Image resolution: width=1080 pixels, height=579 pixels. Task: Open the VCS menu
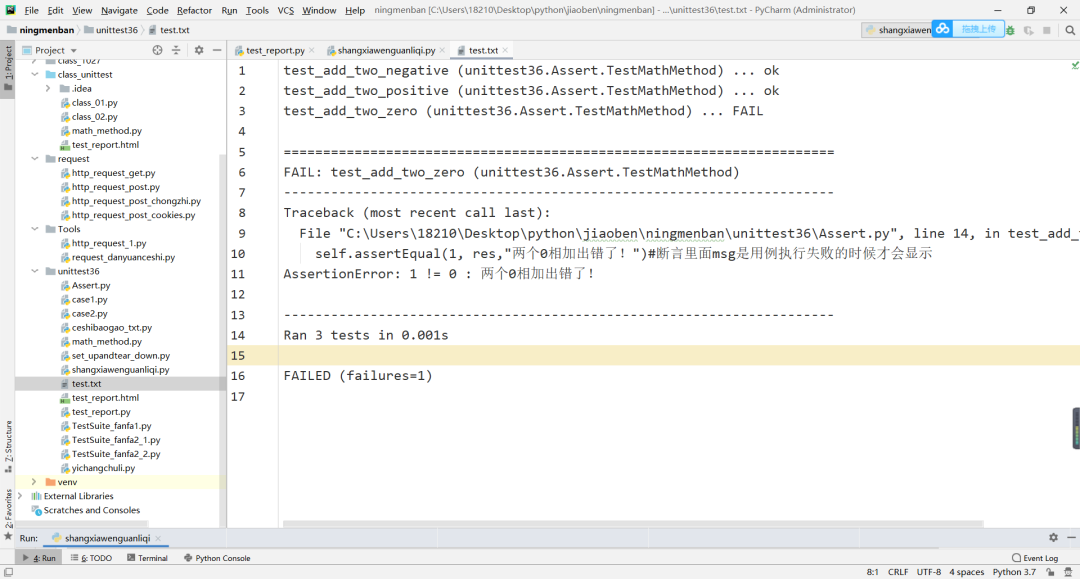pos(285,10)
